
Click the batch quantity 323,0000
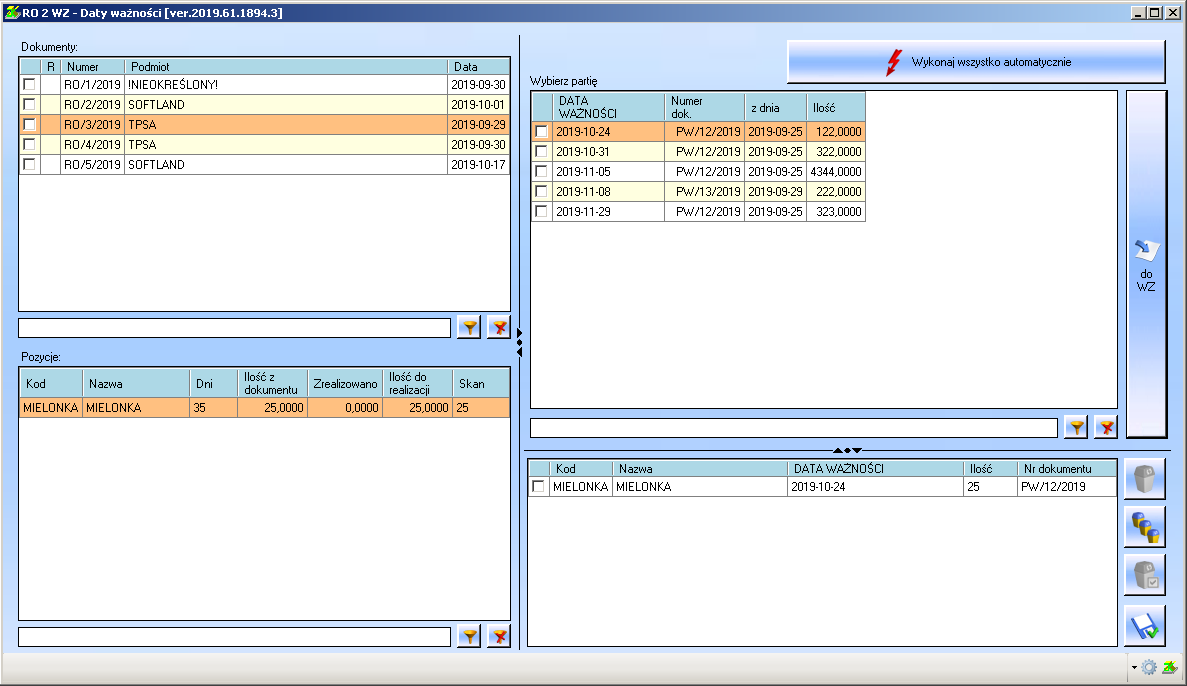pos(839,211)
